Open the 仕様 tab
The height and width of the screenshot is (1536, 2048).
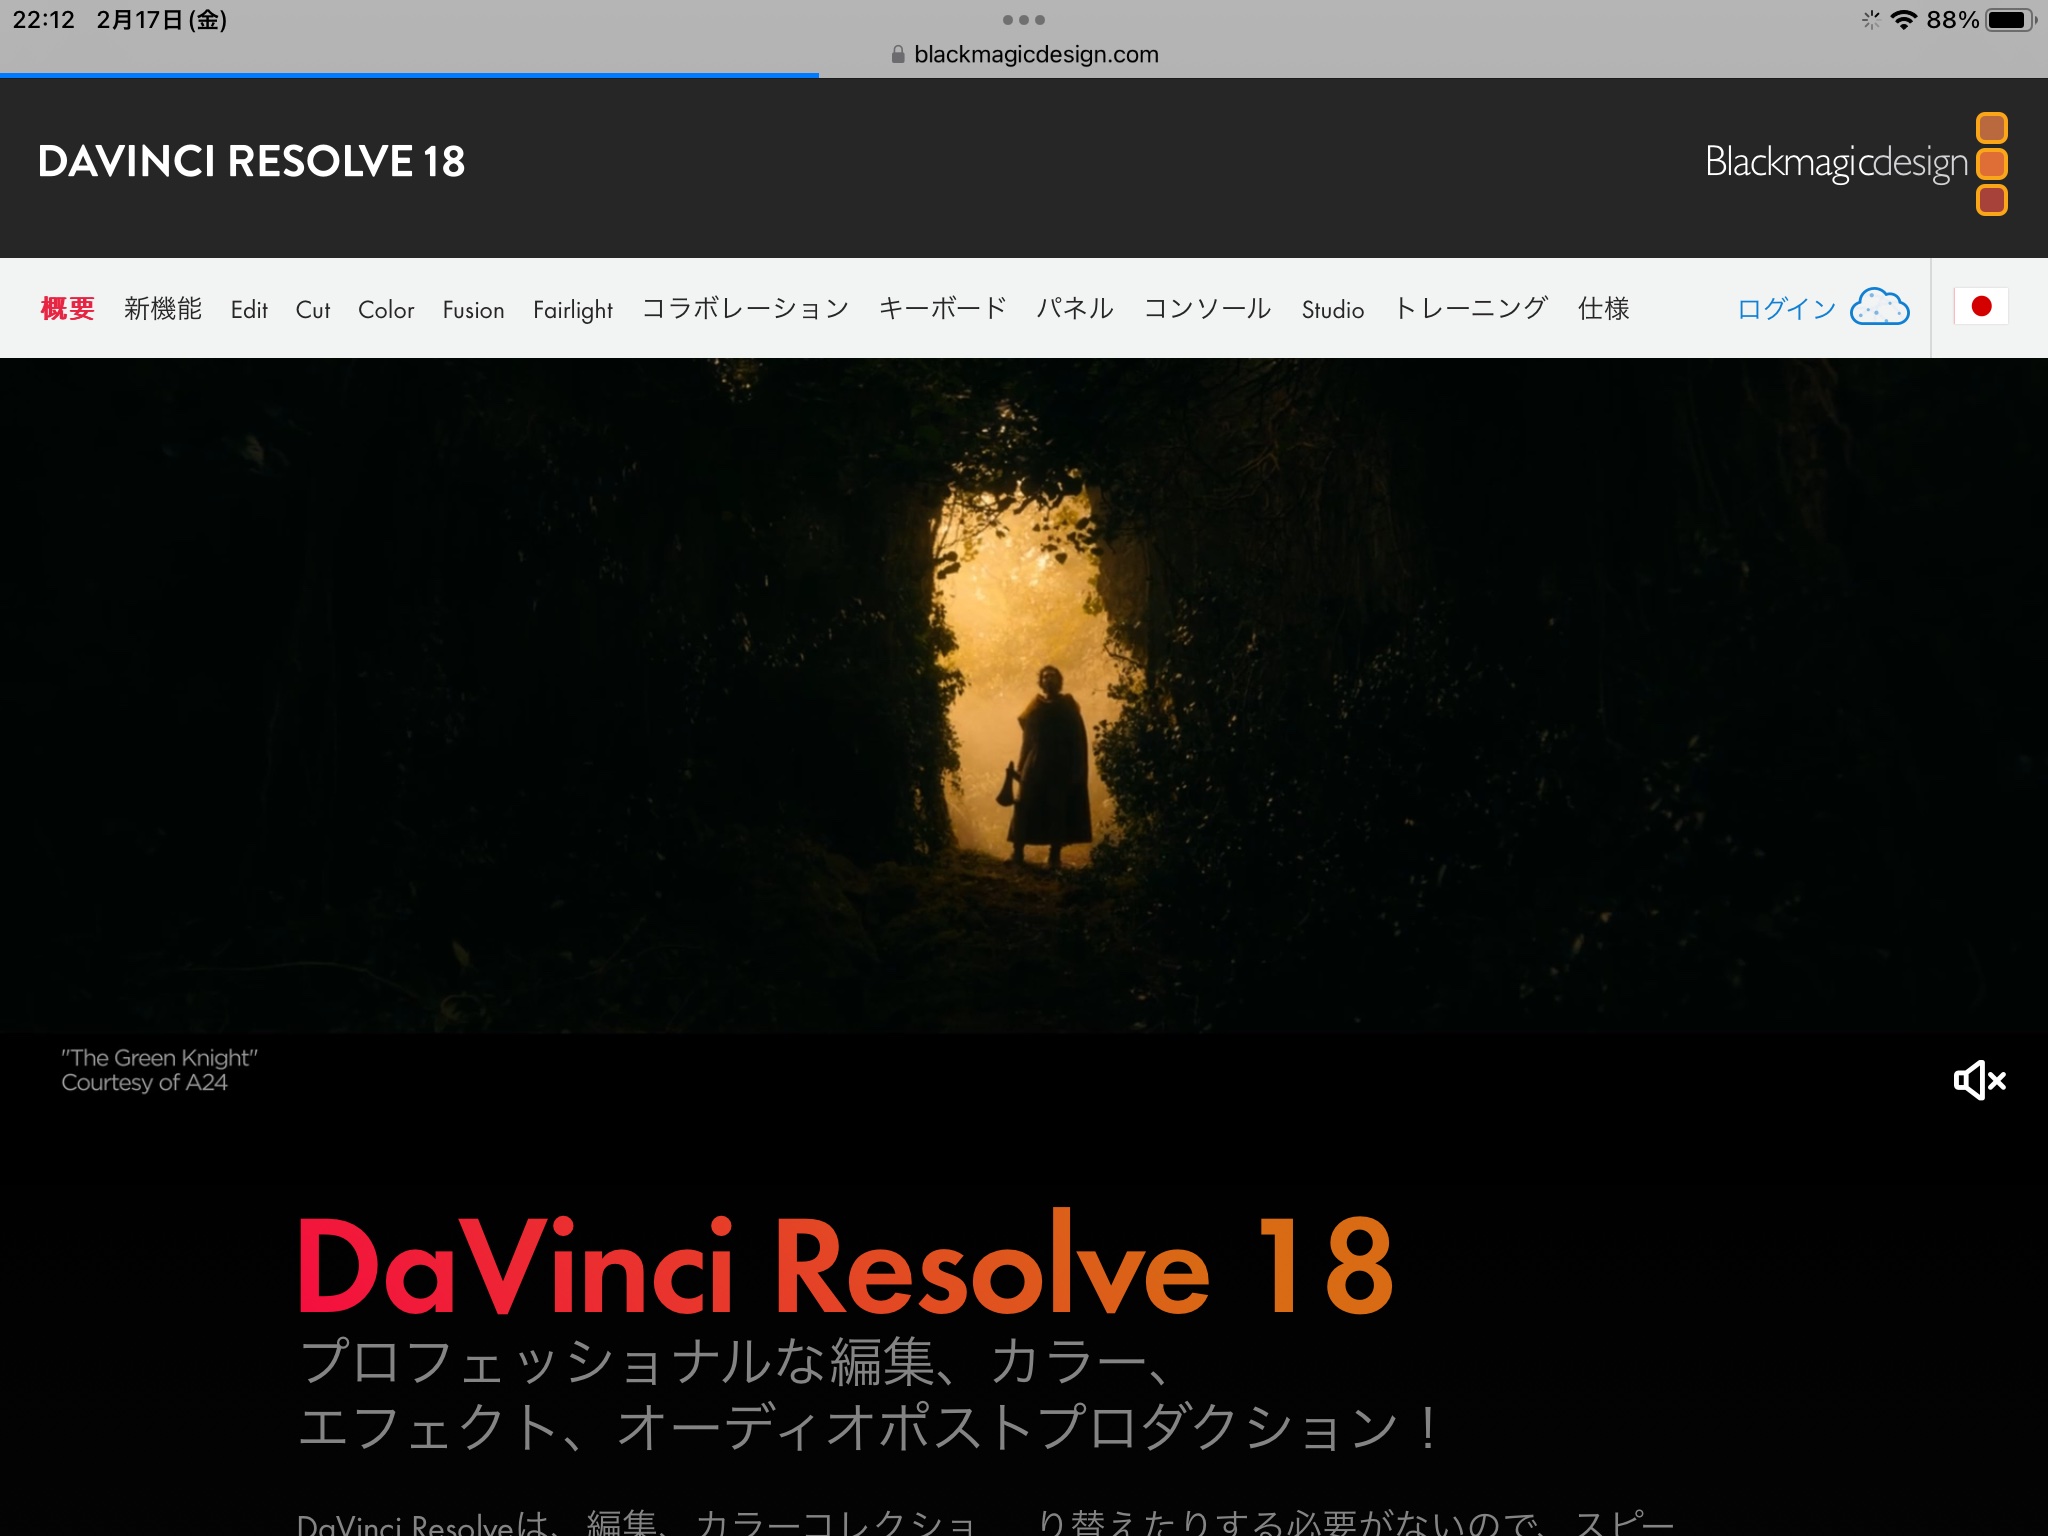(1604, 308)
